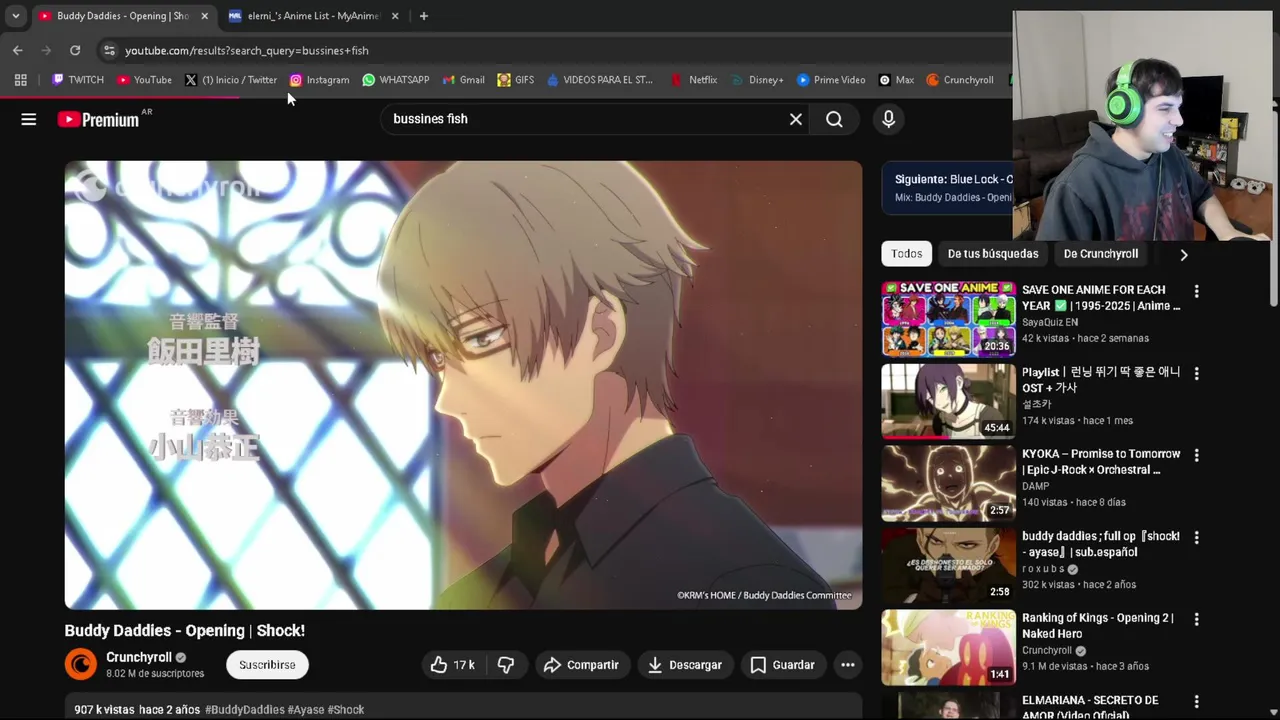The image size is (1280, 720).
Task: Select De tus búsquedas filter chip
Action: tap(993, 254)
